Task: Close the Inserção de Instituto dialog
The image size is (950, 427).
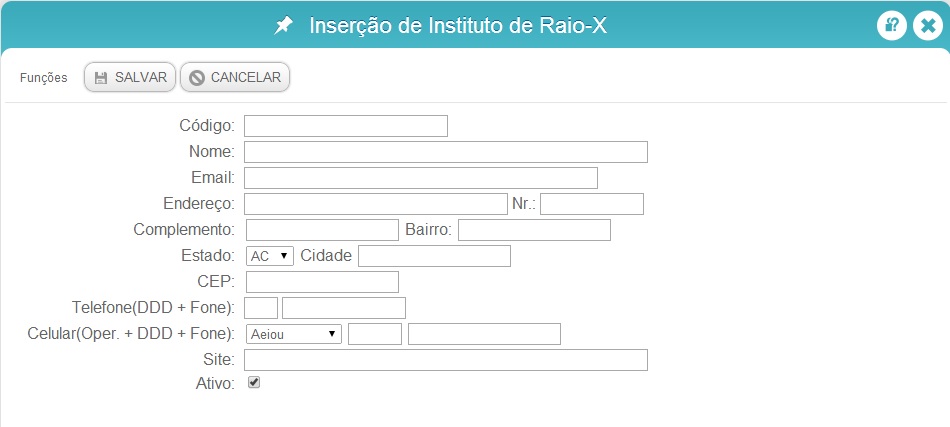Action: [928, 26]
